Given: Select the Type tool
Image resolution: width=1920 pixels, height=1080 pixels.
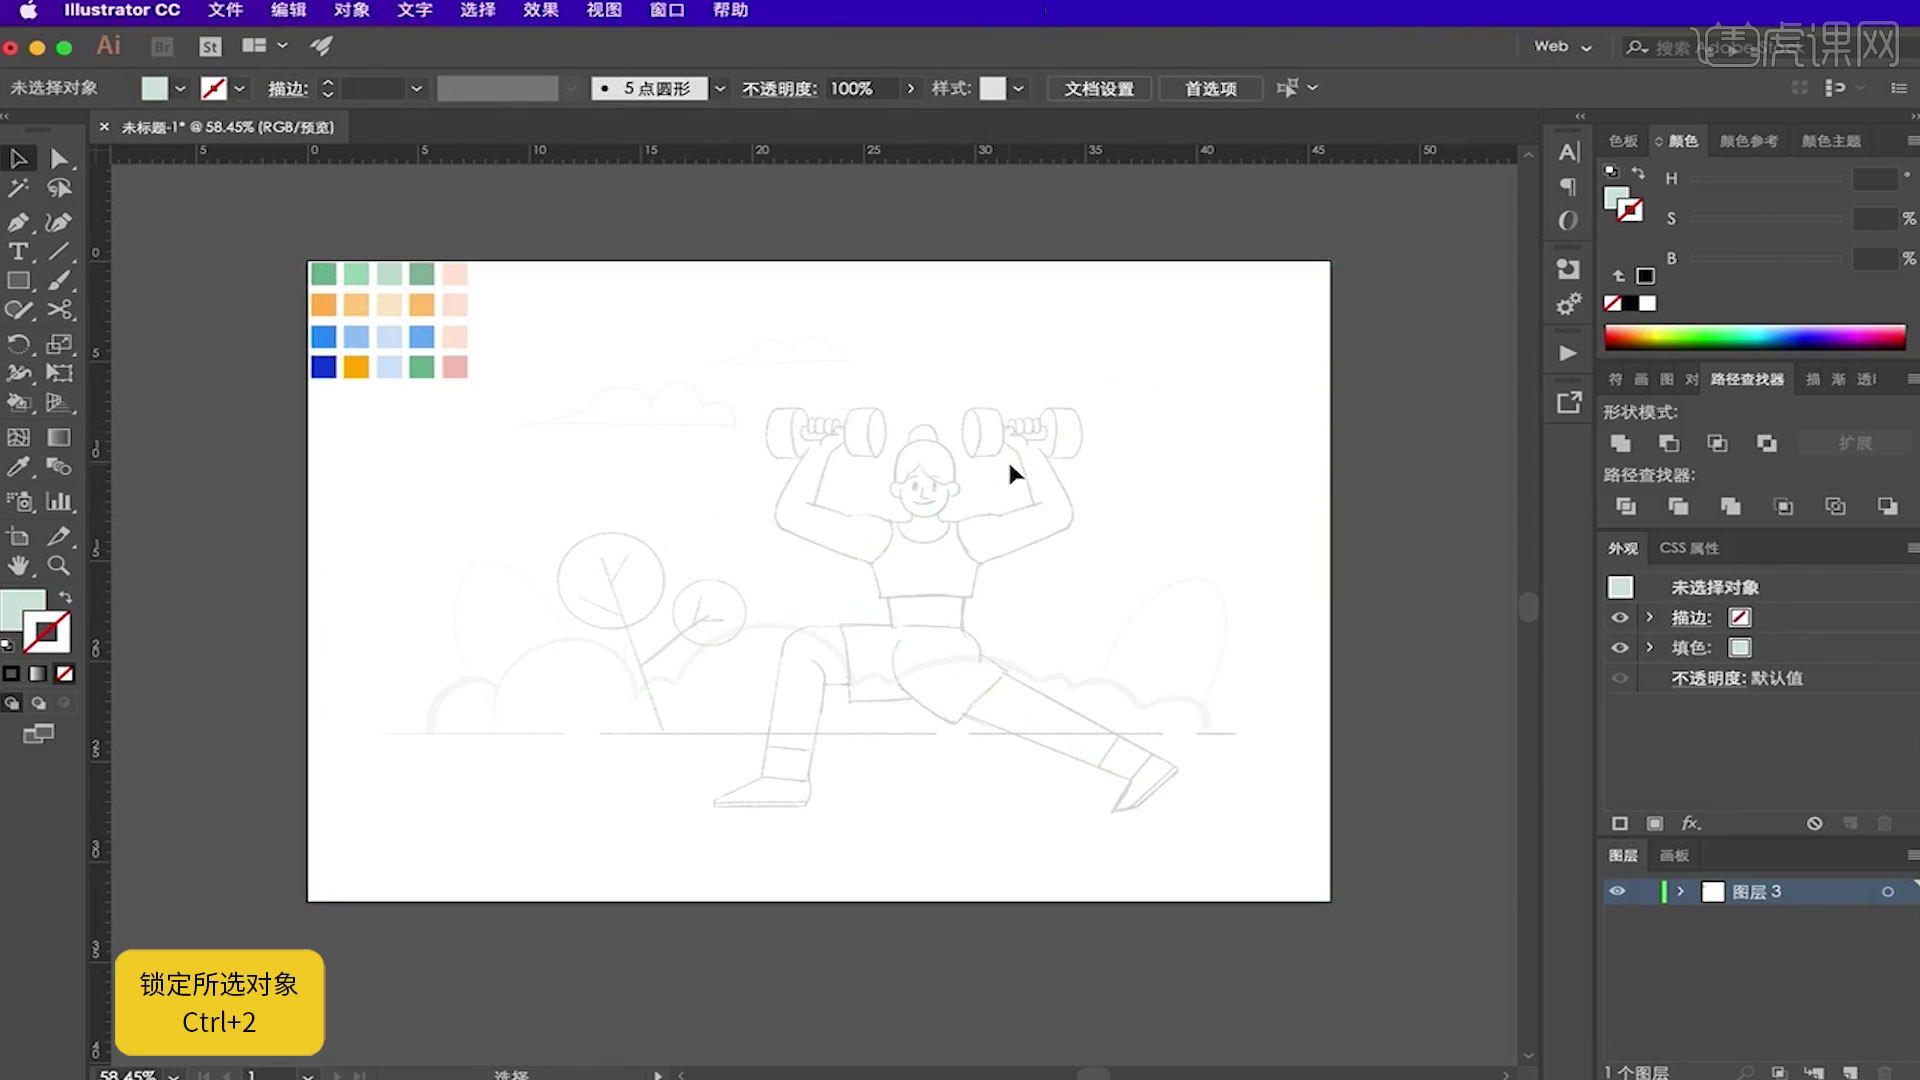Looking at the screenshot, I should (18, 252).
